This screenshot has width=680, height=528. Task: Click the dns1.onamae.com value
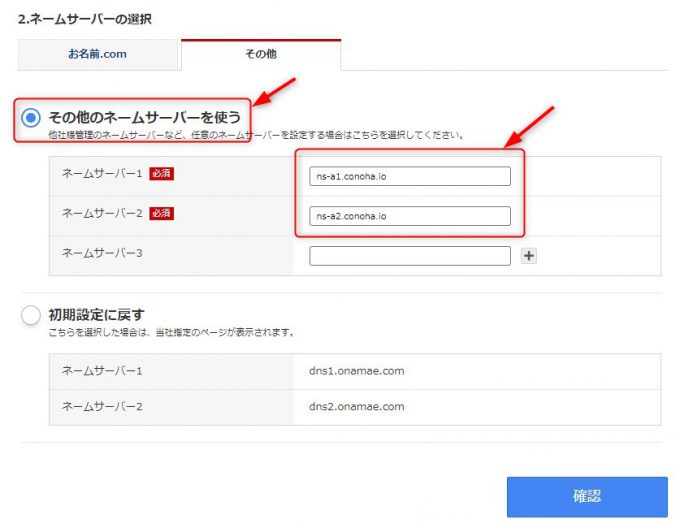[x=356, y=371]
